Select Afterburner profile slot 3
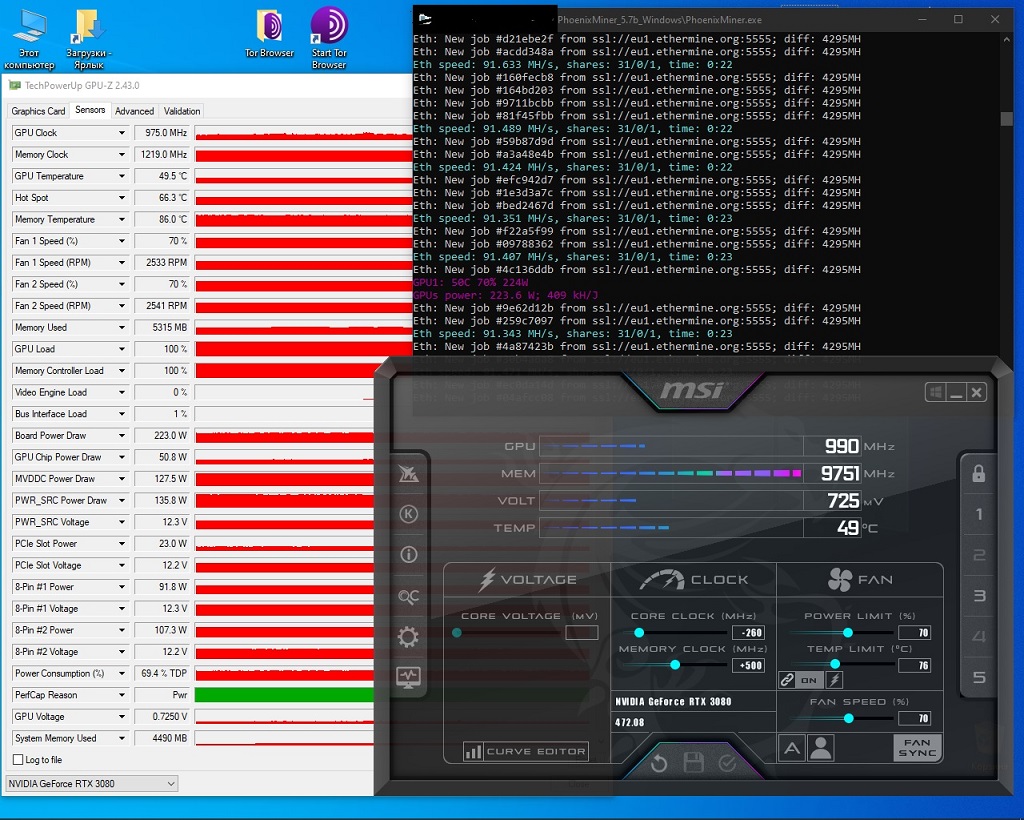 978,595
